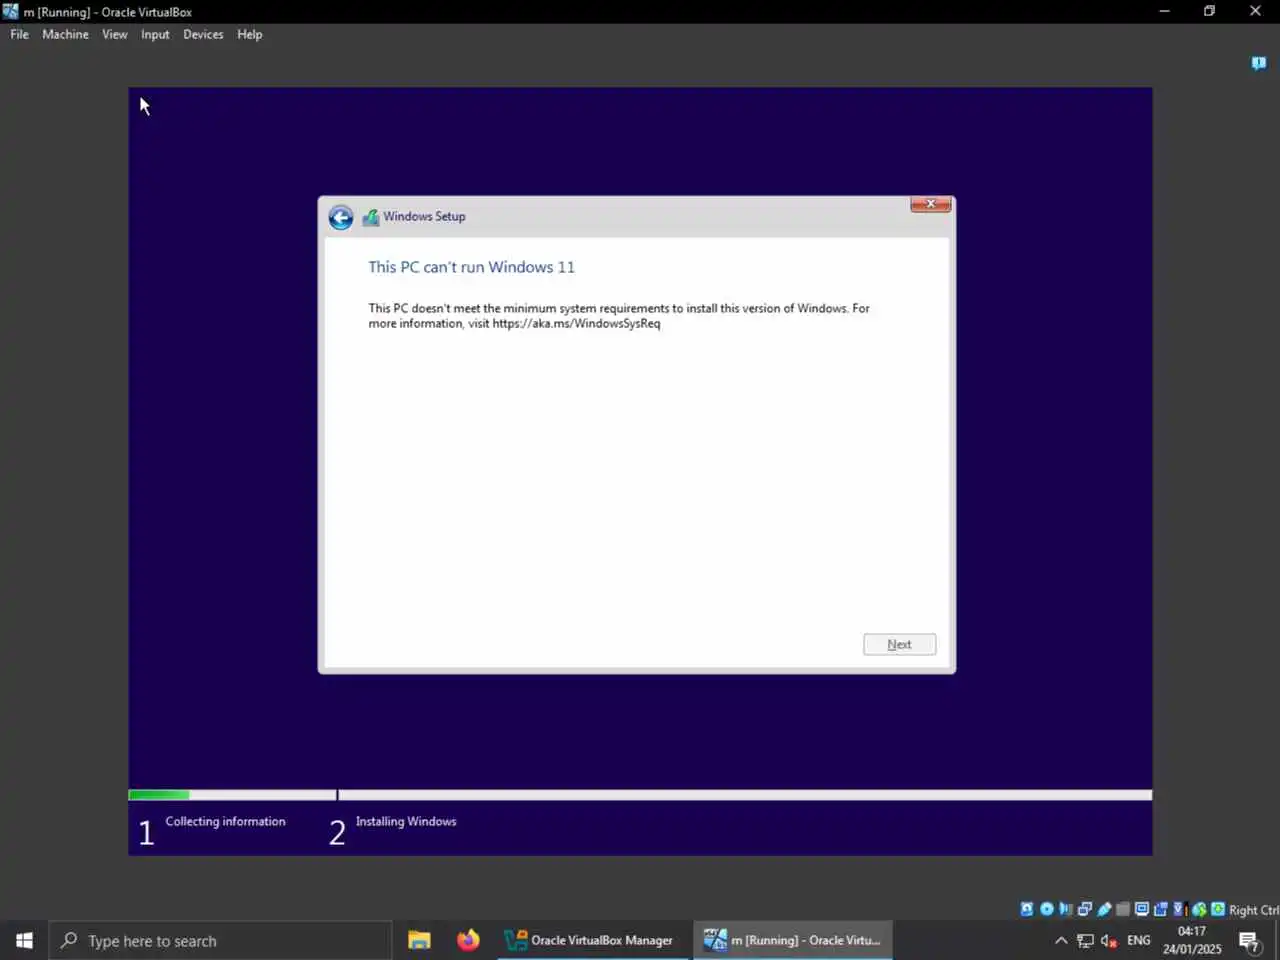Click the muted volume tray icon

pos(1109,940)
